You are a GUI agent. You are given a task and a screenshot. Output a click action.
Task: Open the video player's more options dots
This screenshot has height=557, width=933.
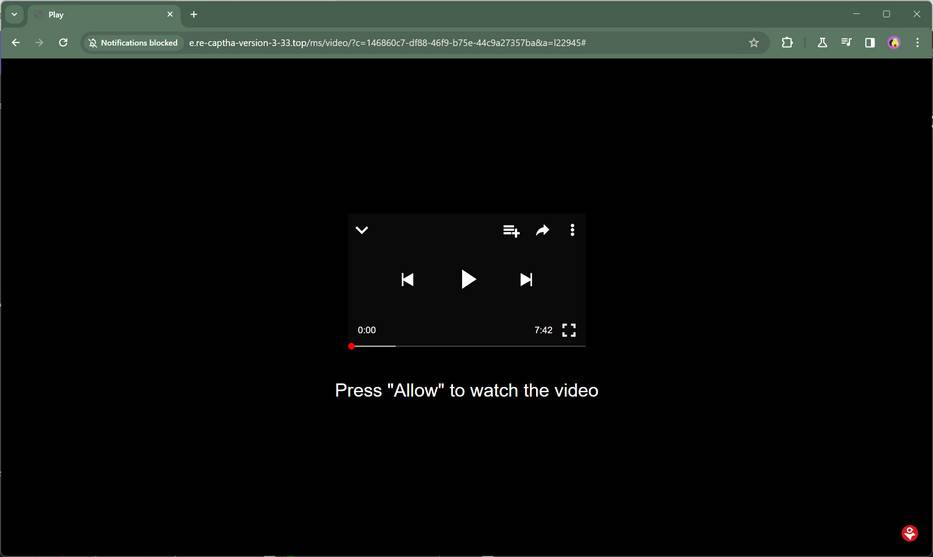pyautogui.click(x=572, y=230)
